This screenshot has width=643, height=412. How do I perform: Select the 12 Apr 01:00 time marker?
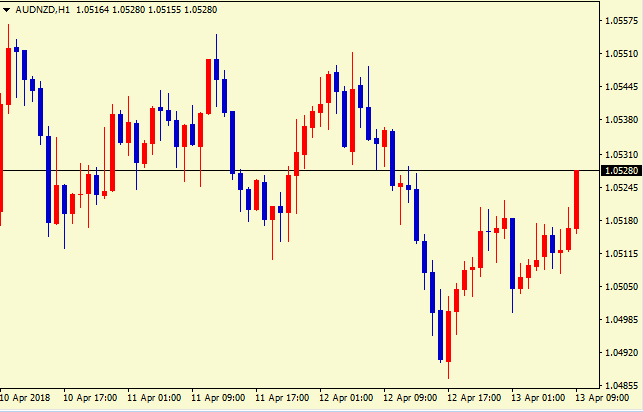pos(348,398)
